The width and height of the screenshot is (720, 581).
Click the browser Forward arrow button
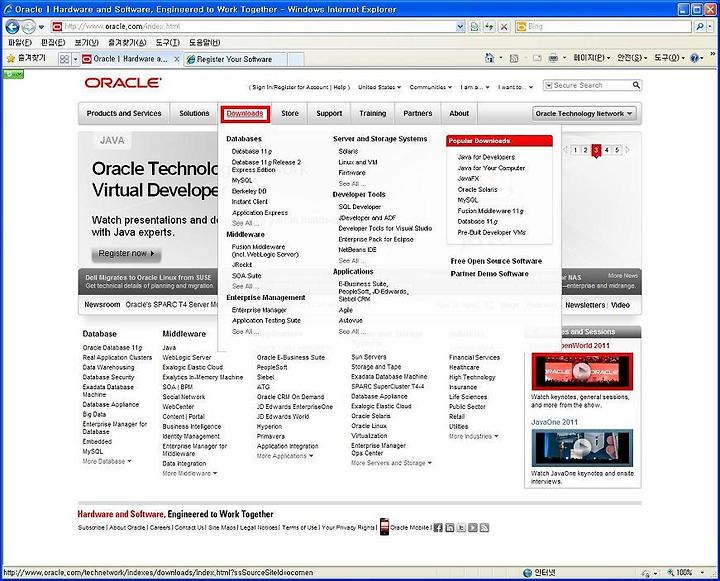click(28, 27)
